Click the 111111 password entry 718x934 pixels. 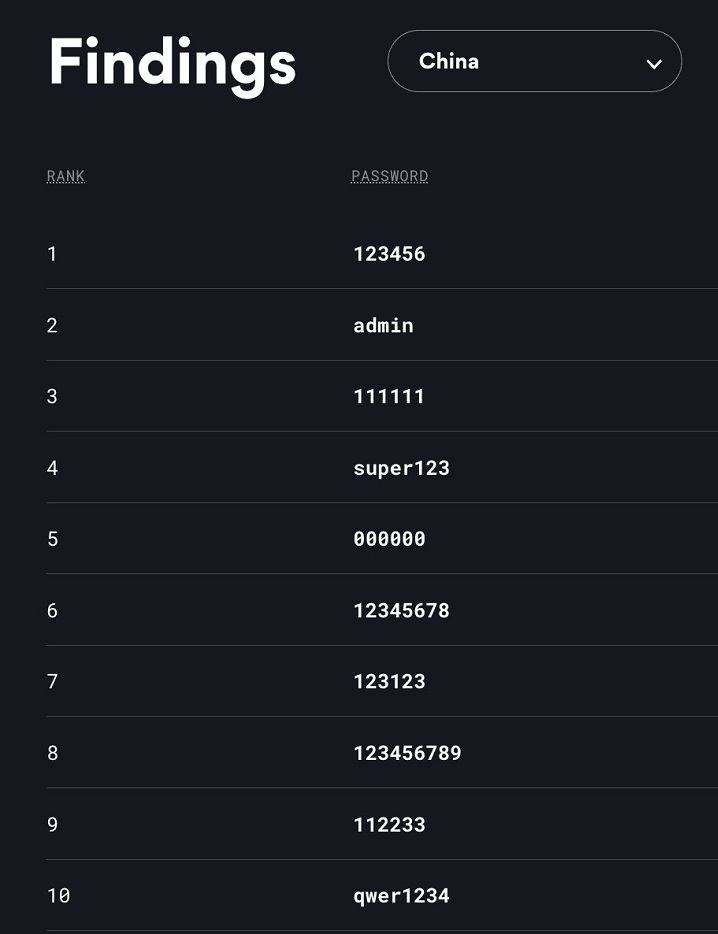[389, 397]
